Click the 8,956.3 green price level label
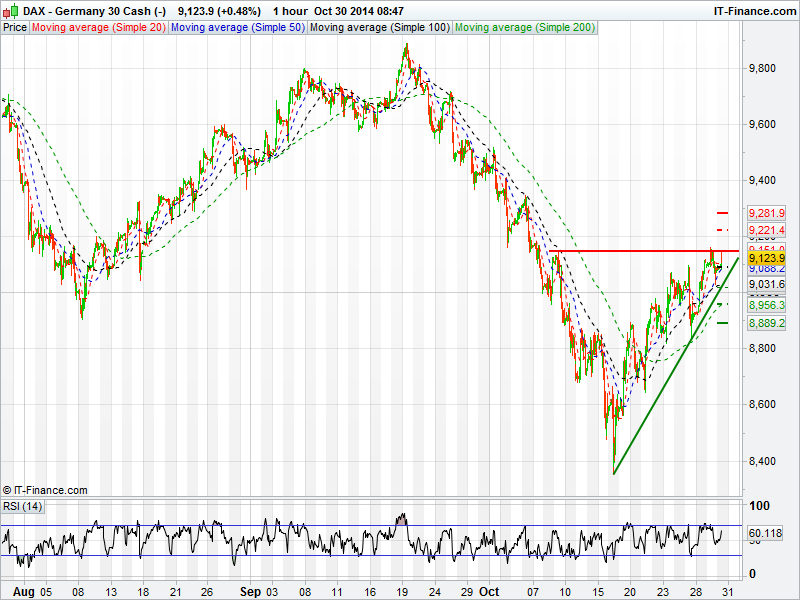 (x=766, y=305)
